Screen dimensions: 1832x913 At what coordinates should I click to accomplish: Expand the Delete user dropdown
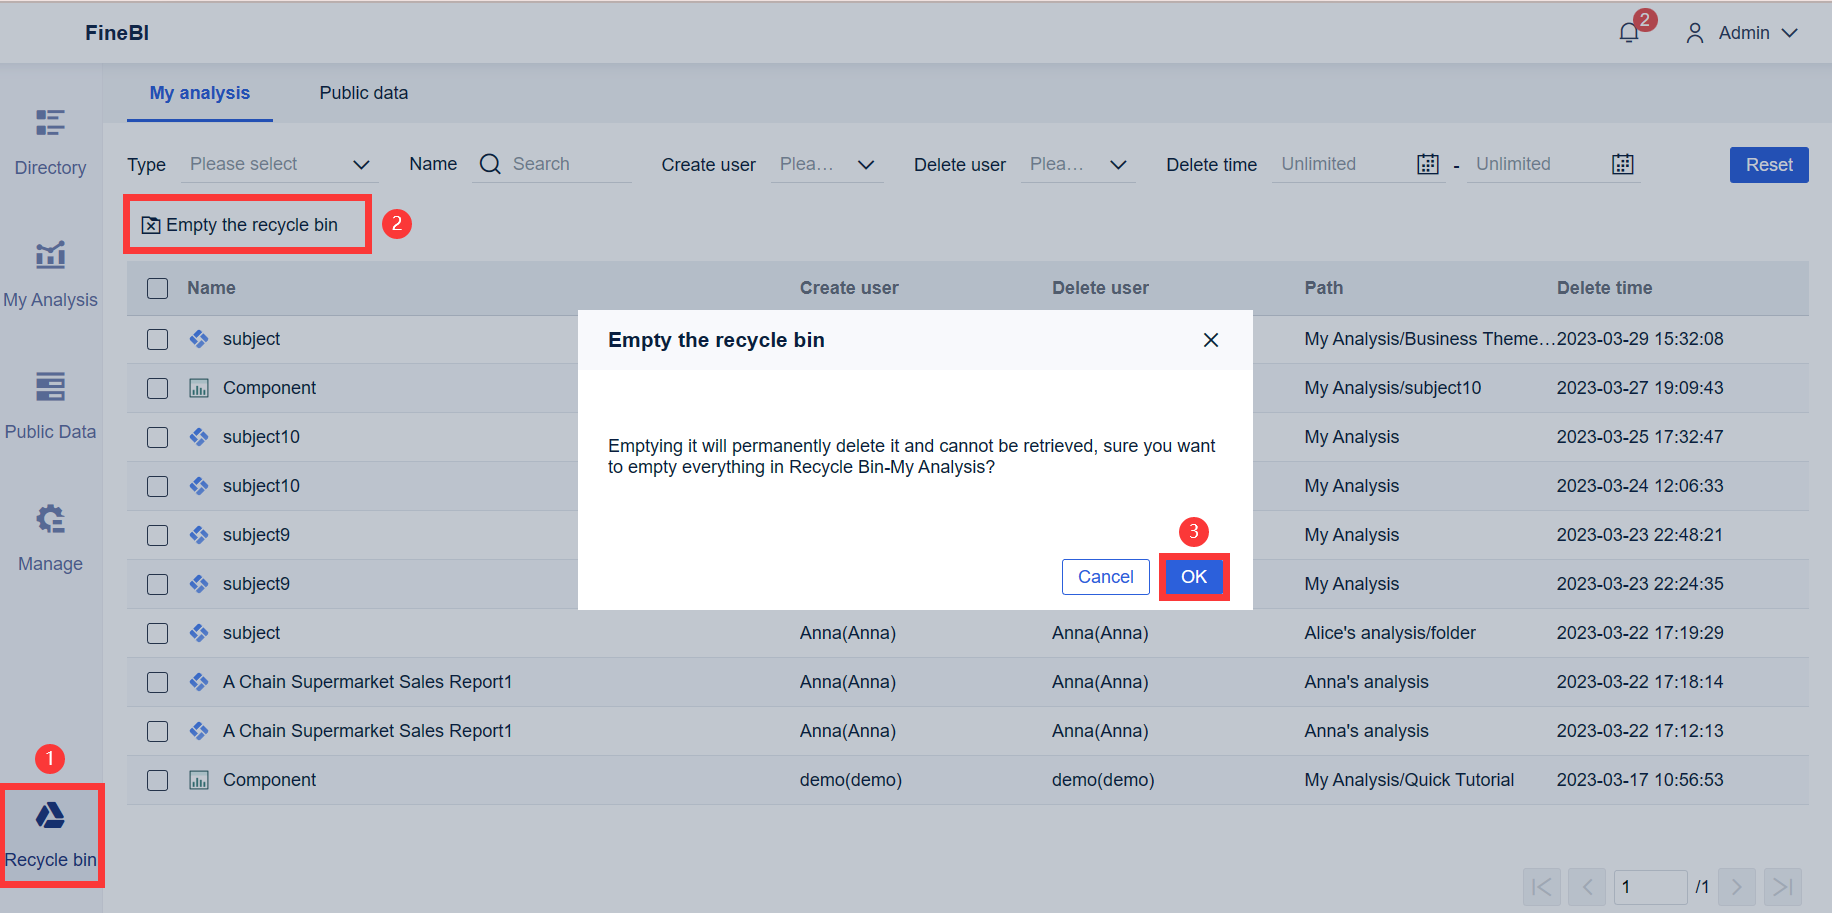coord(1078,164)
